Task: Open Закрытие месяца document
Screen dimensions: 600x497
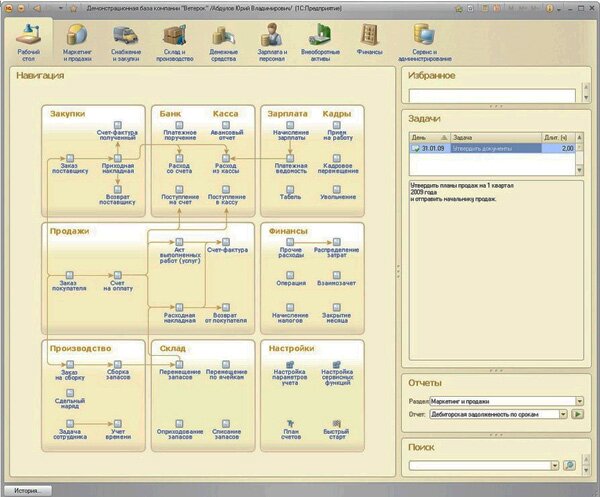Action: click(337, 313)
